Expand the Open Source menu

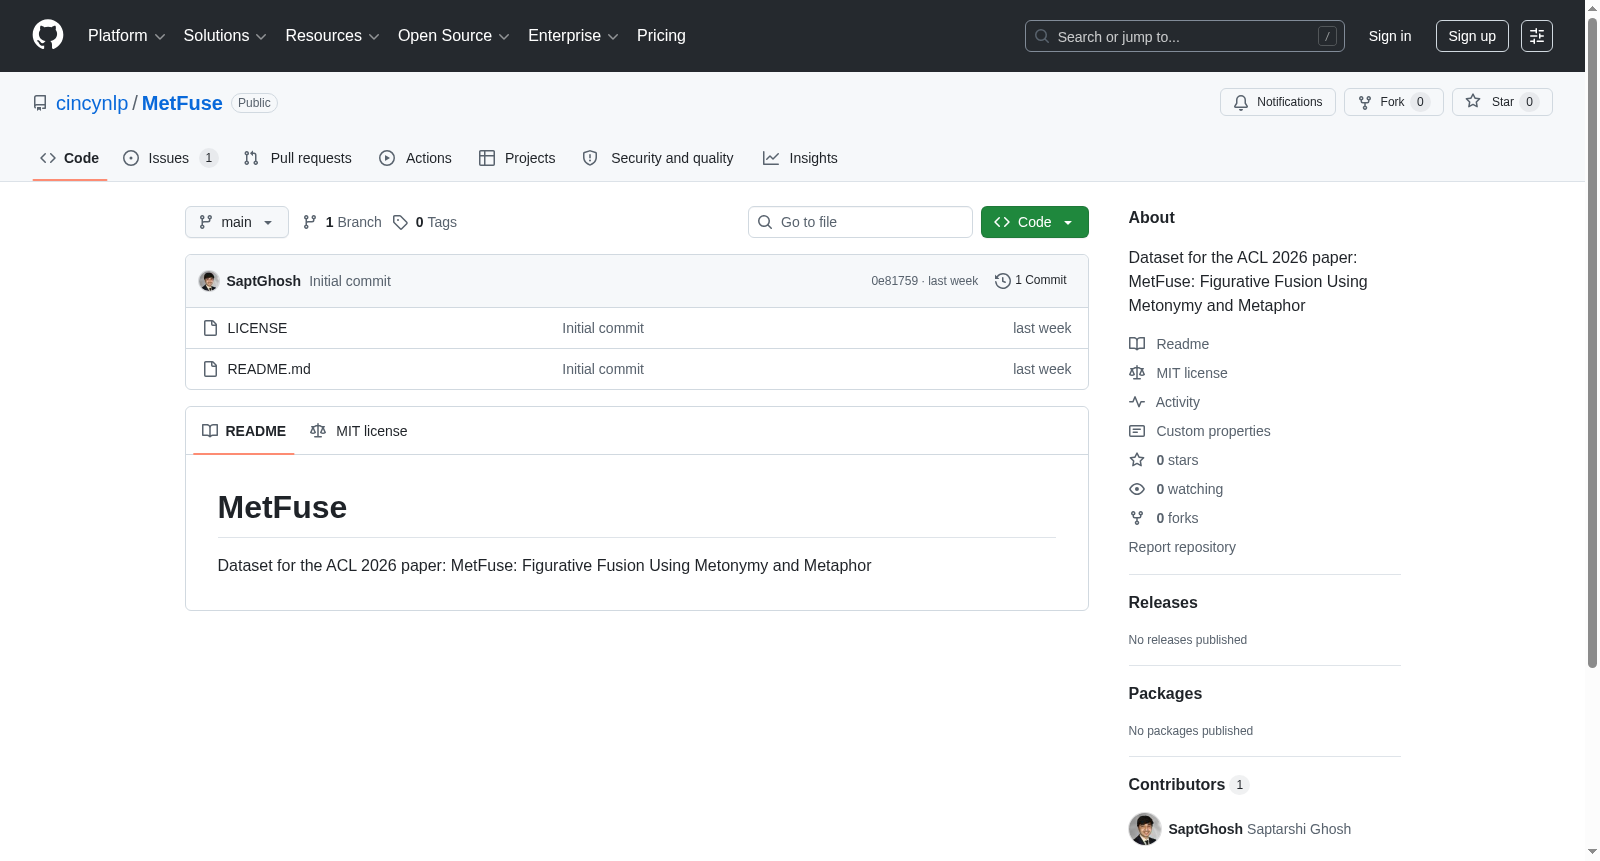pos(453,36)
